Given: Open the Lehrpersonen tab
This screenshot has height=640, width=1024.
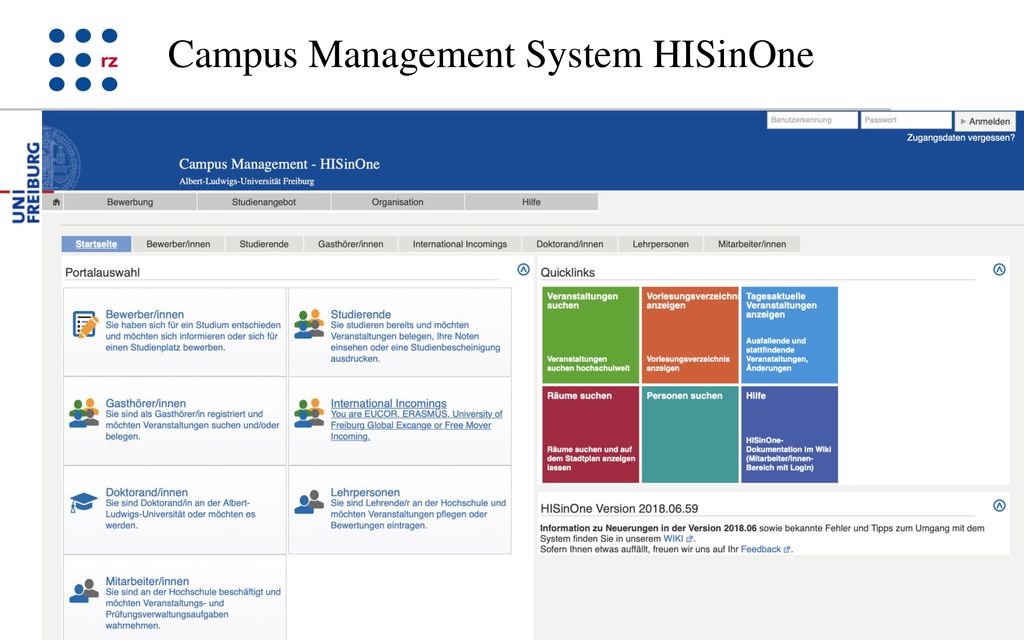Looking at the screenshot, I should pos(660,244).
